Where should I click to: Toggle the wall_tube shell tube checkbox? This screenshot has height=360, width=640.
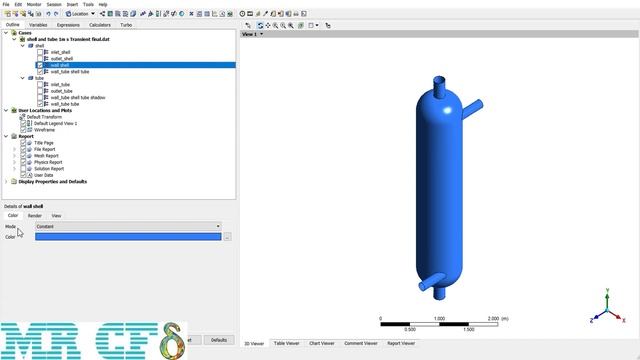tap(40, 72)
